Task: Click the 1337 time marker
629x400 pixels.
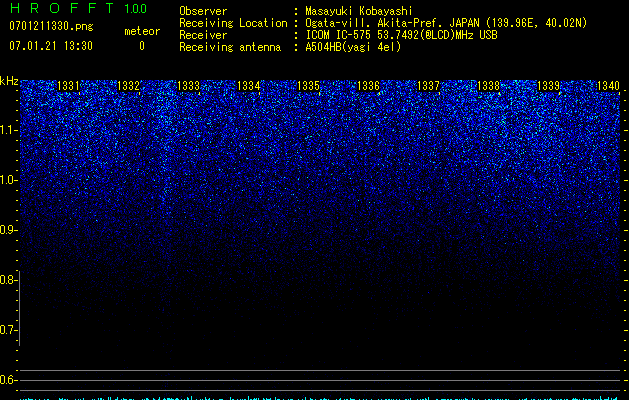Action: click(428, 86)
